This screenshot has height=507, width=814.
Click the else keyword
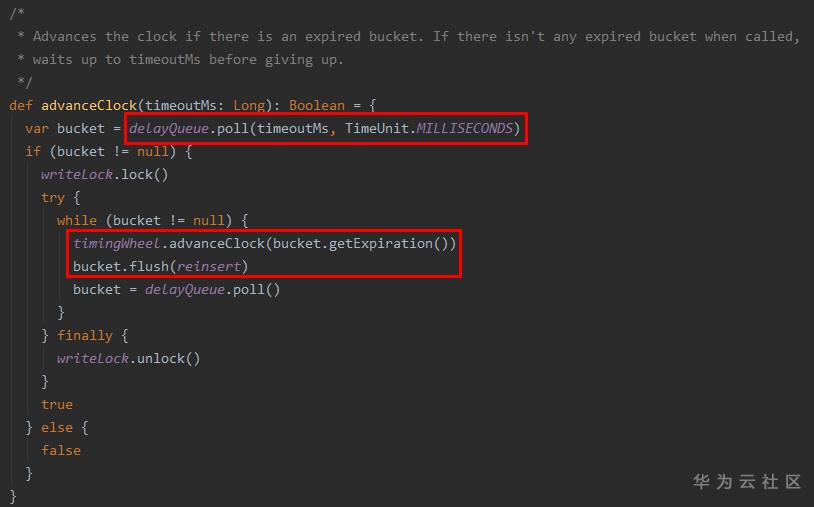(57, 427)
